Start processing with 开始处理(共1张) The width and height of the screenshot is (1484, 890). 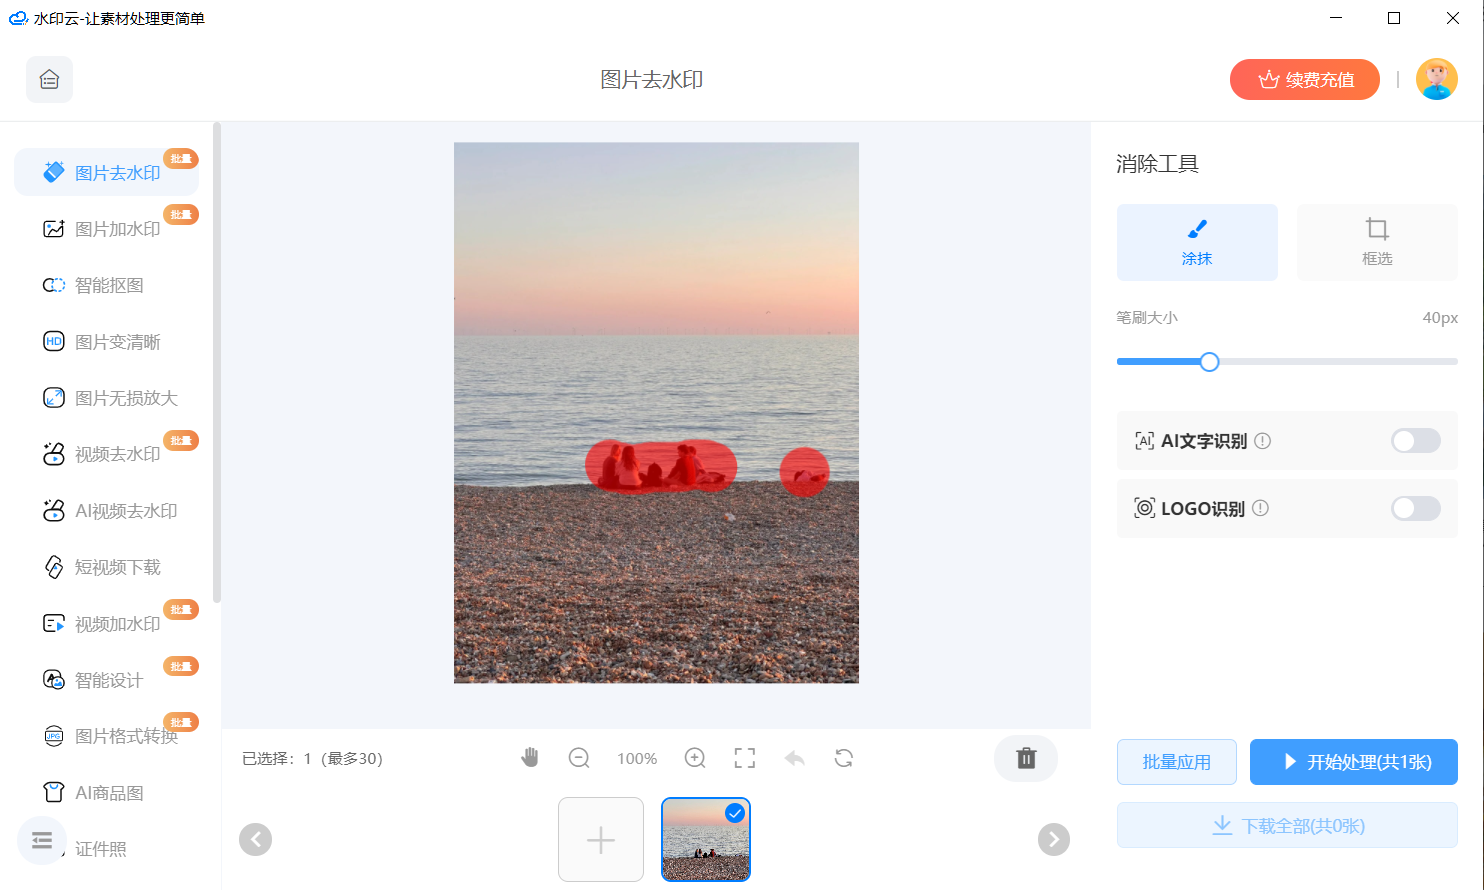coord(1354,762)
